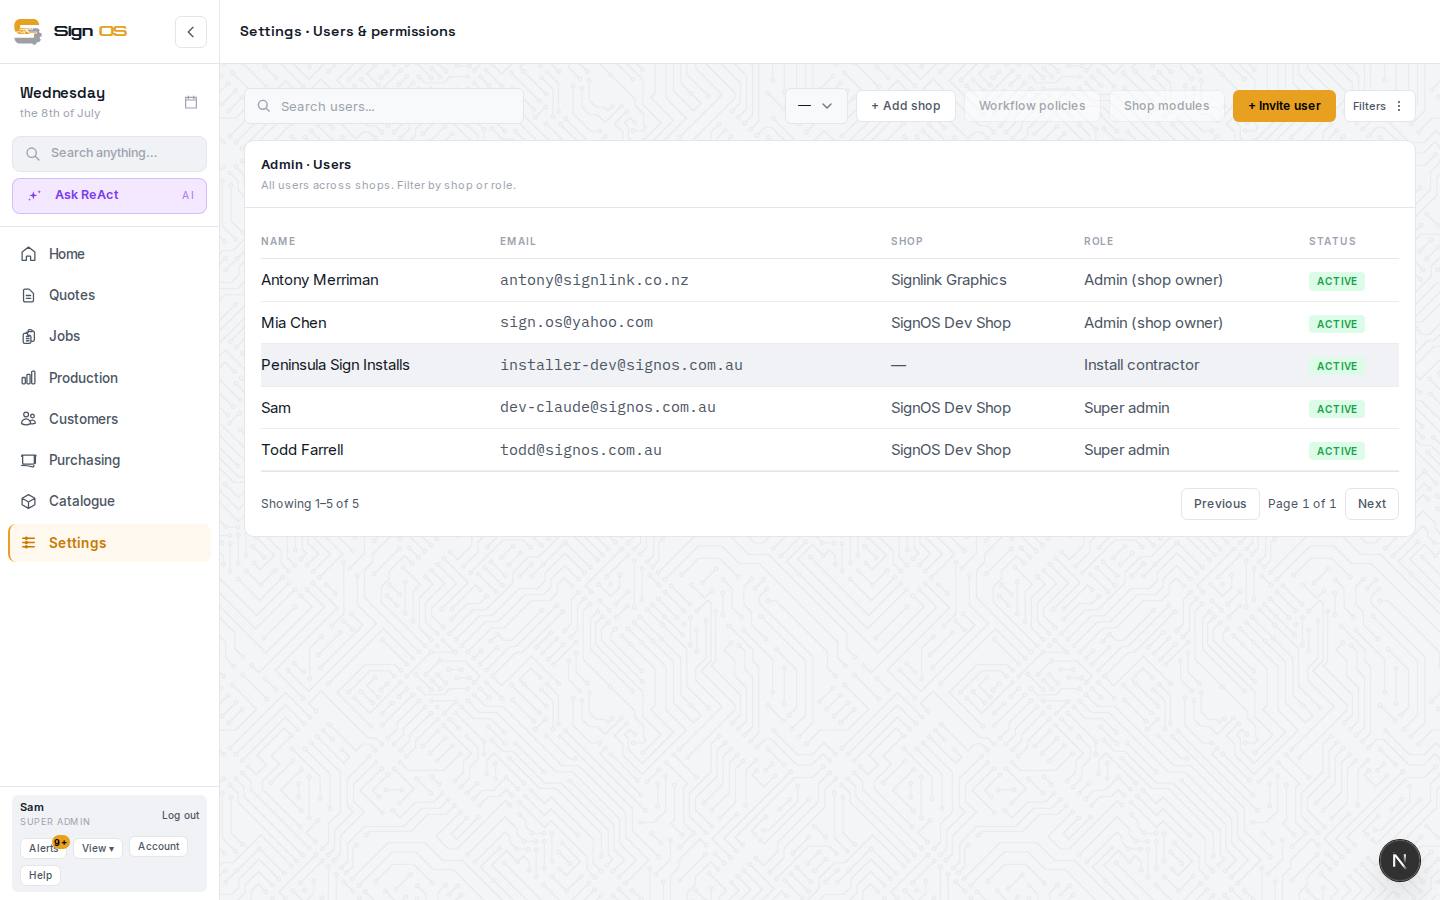Focus the Search users field

click(384, 106)
